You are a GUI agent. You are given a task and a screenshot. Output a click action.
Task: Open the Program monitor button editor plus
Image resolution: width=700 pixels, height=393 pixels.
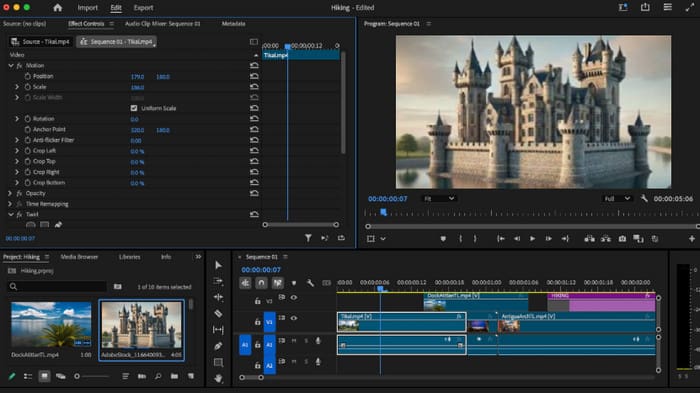pyautogui.click(x=692, y=239)
